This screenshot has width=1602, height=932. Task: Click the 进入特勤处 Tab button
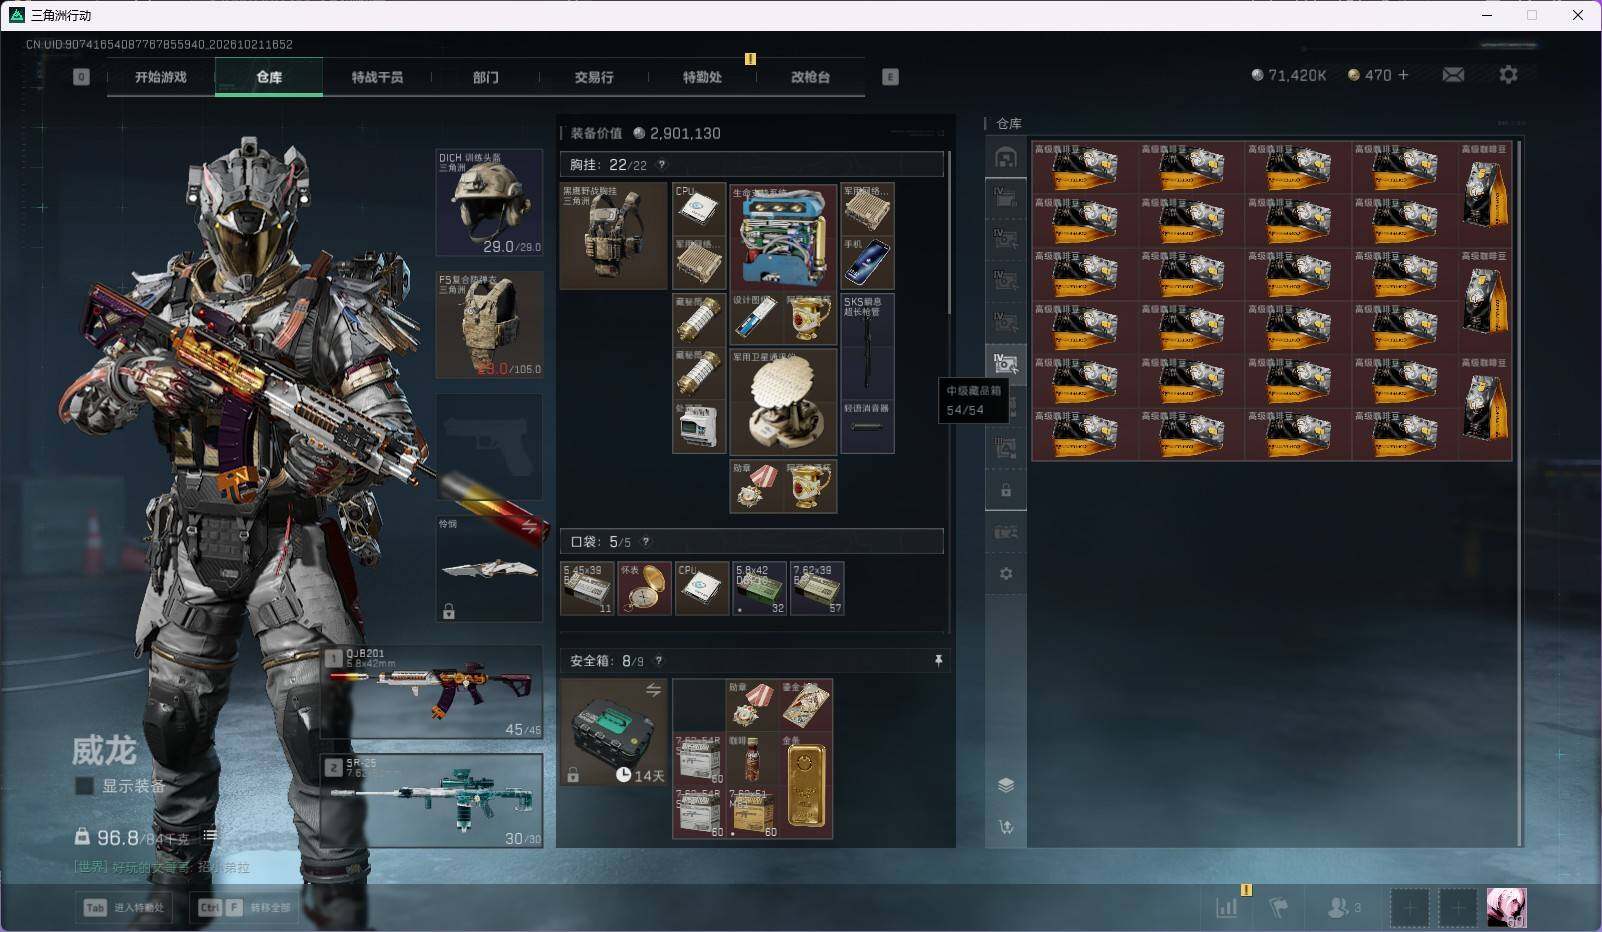(x=125, y=907)
